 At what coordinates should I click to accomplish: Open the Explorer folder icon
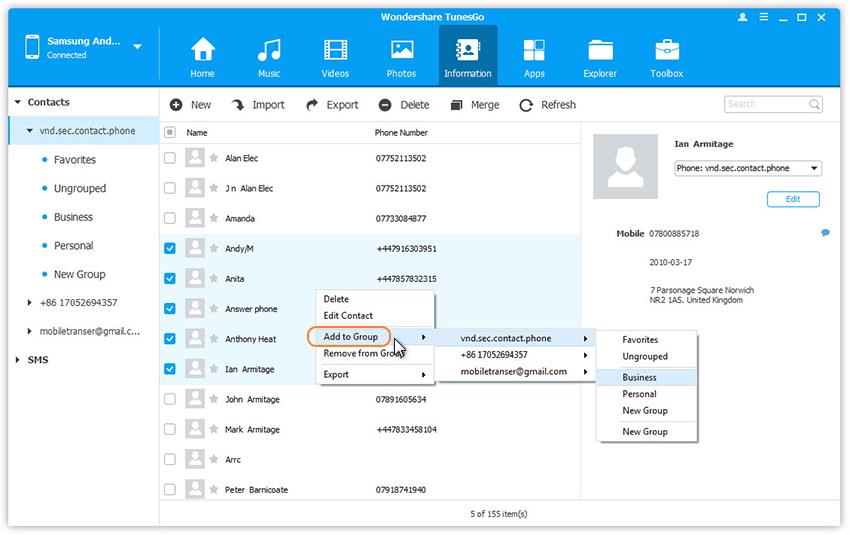tap(600, 50)
